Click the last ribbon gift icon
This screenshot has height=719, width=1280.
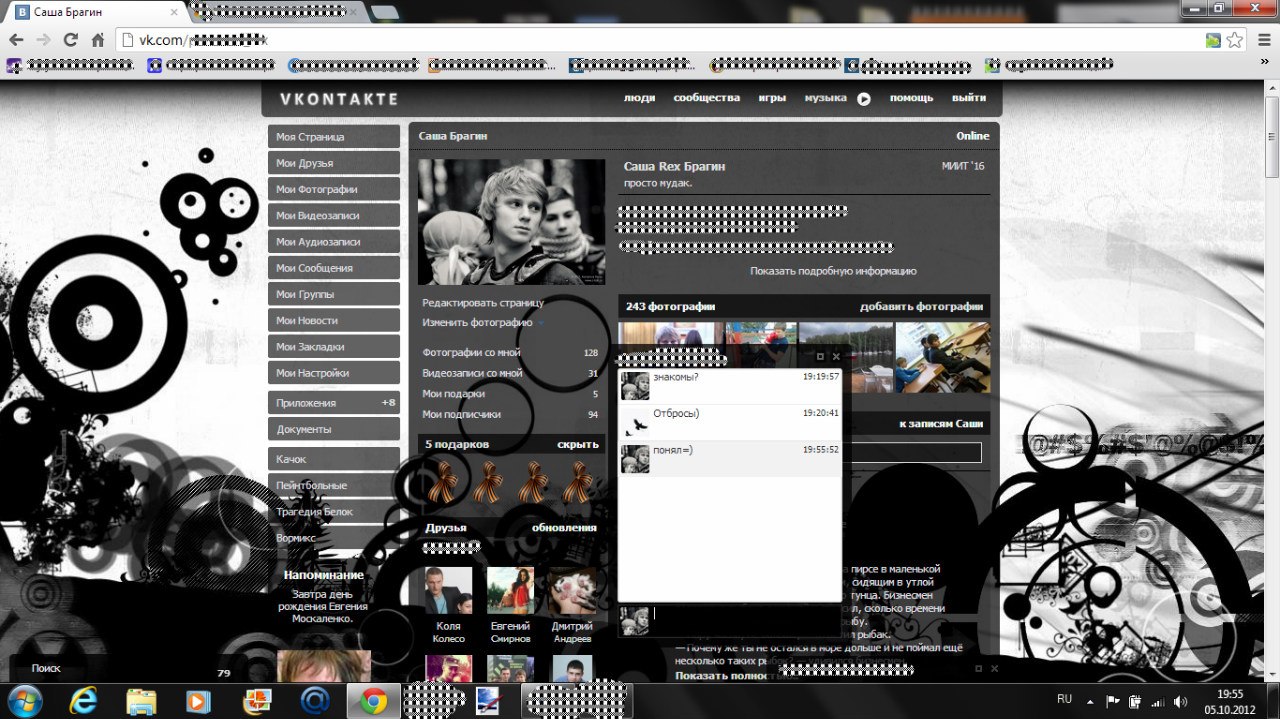577,482
